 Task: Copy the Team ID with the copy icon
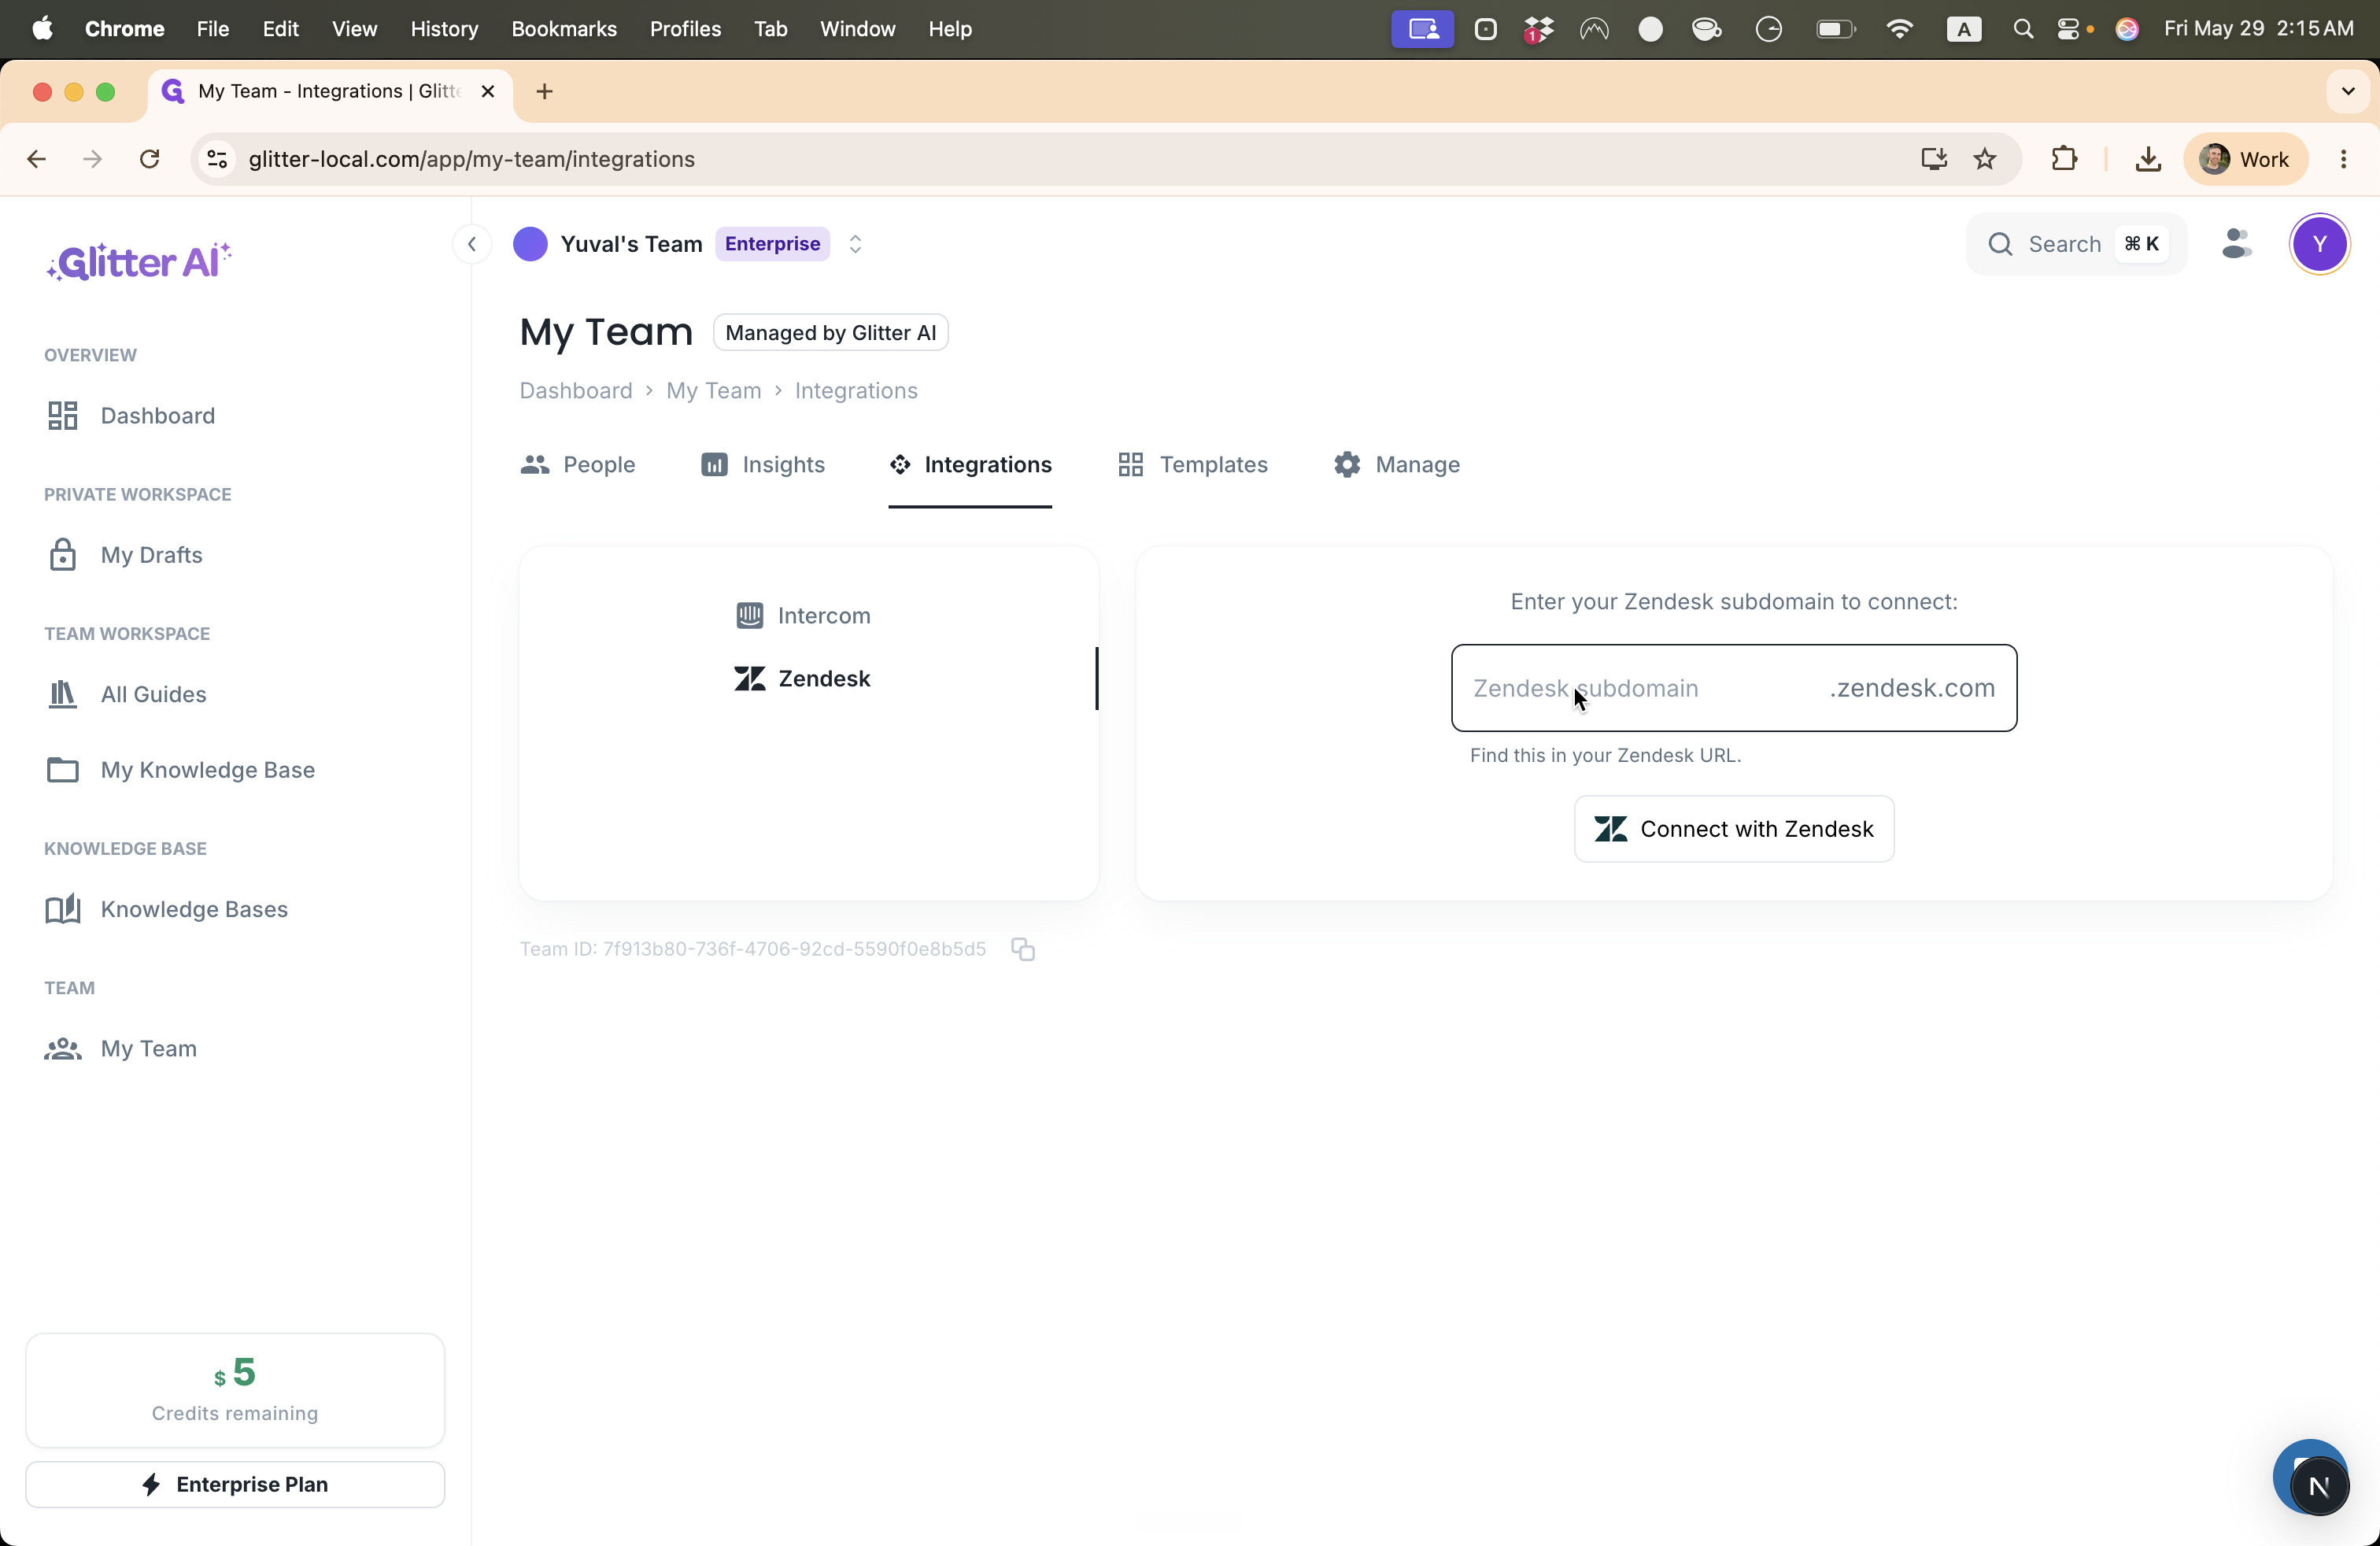tap(1023, 949)
